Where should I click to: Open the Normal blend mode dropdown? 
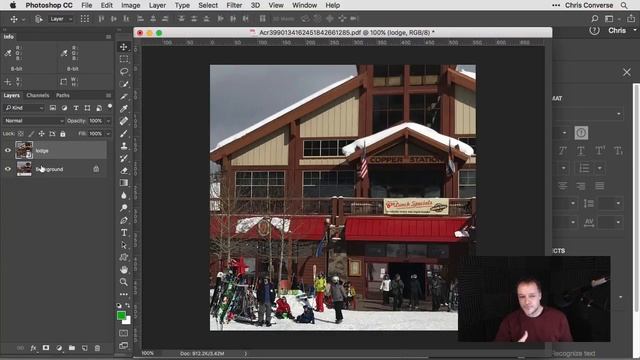click(34, 121)
